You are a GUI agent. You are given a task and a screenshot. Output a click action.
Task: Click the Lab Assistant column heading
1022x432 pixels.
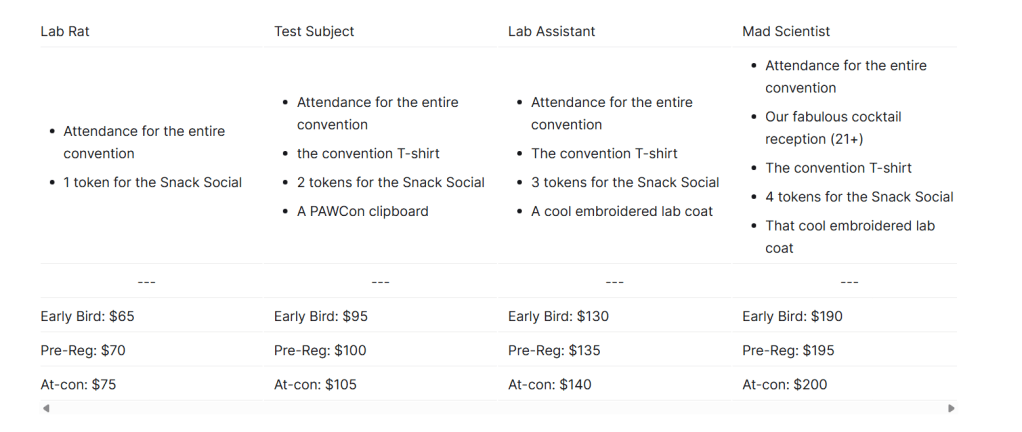(x=551, y=31)
